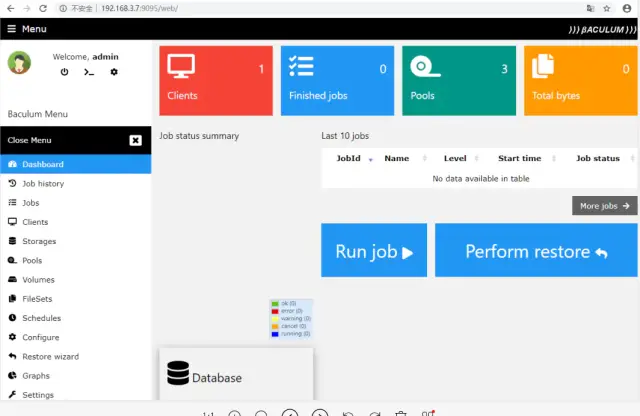
Task: Click the browser address bar URL
Action: pyautogui.click(x=139, y=8)
